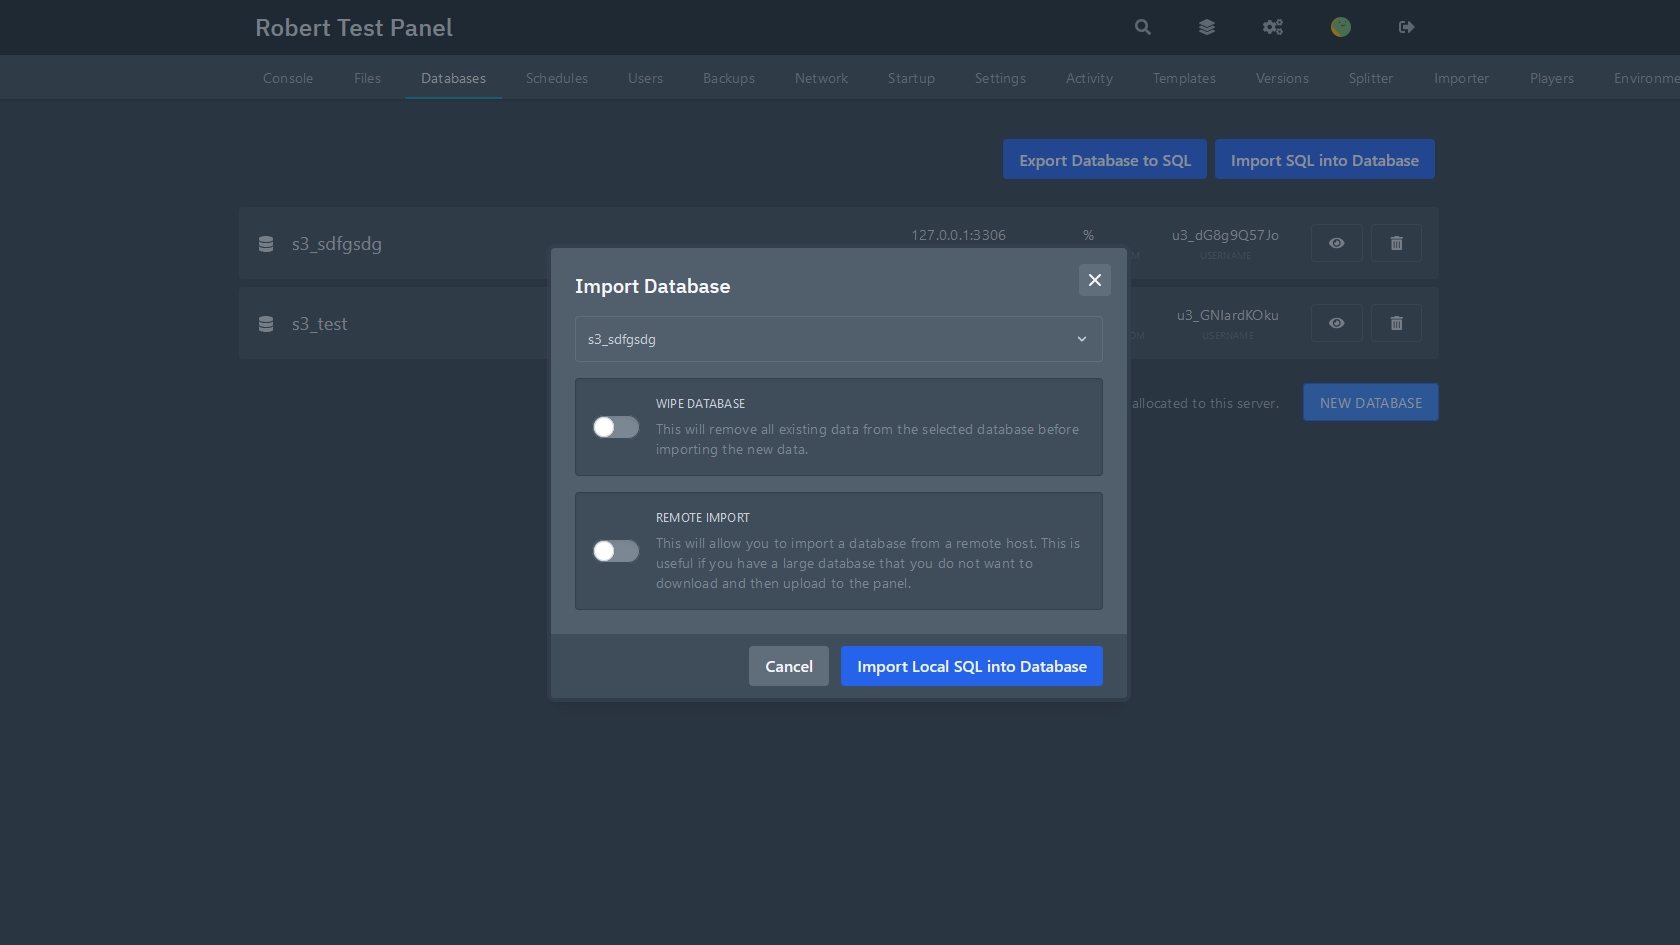Click the search magnifier icon in header
The height and width of the screenshot is (945, 1680).
pos(1142,27)
